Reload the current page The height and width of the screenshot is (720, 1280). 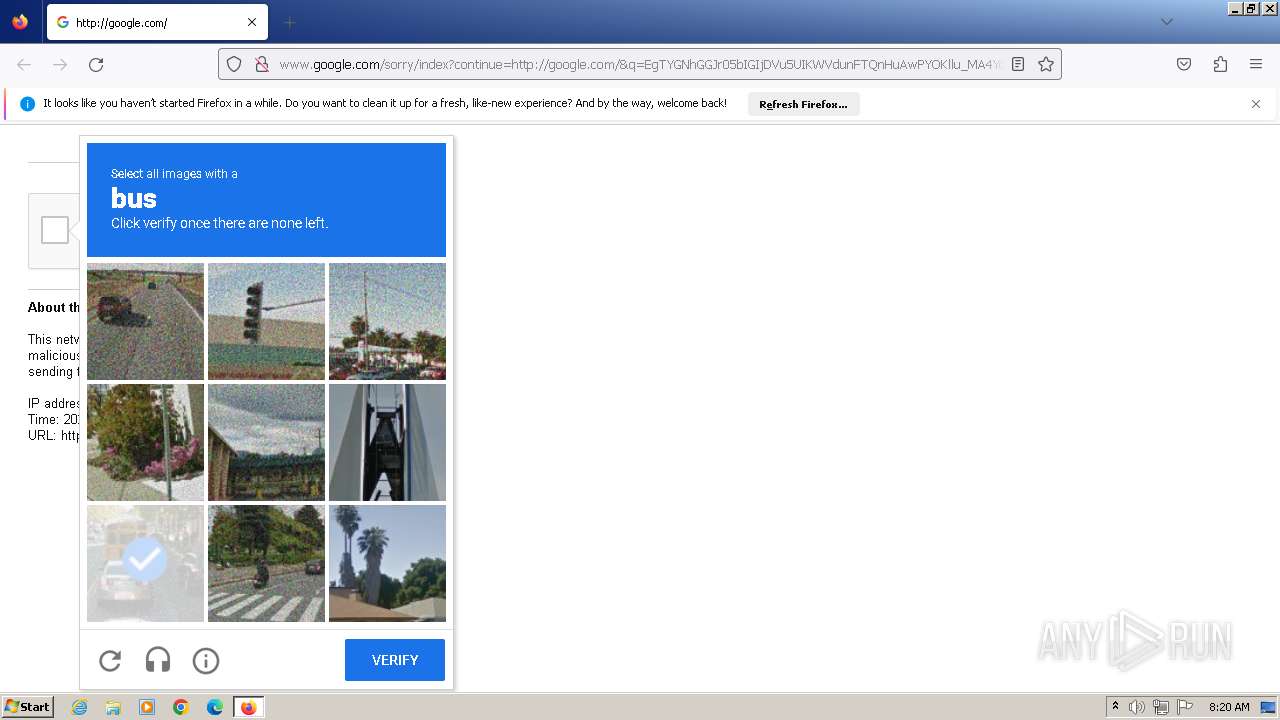tap(96, 64)
